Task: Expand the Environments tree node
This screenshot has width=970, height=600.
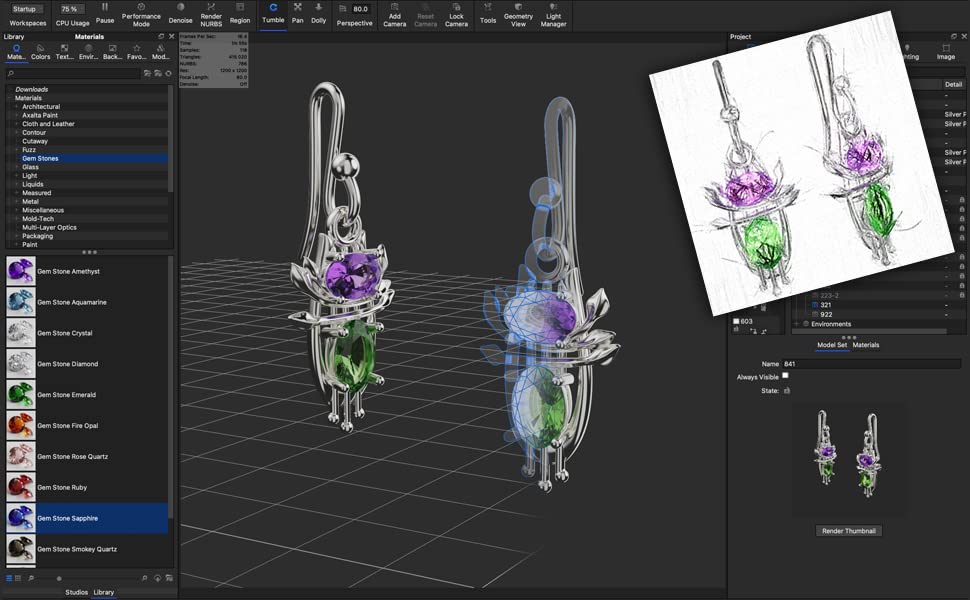Action: [796, 324]
